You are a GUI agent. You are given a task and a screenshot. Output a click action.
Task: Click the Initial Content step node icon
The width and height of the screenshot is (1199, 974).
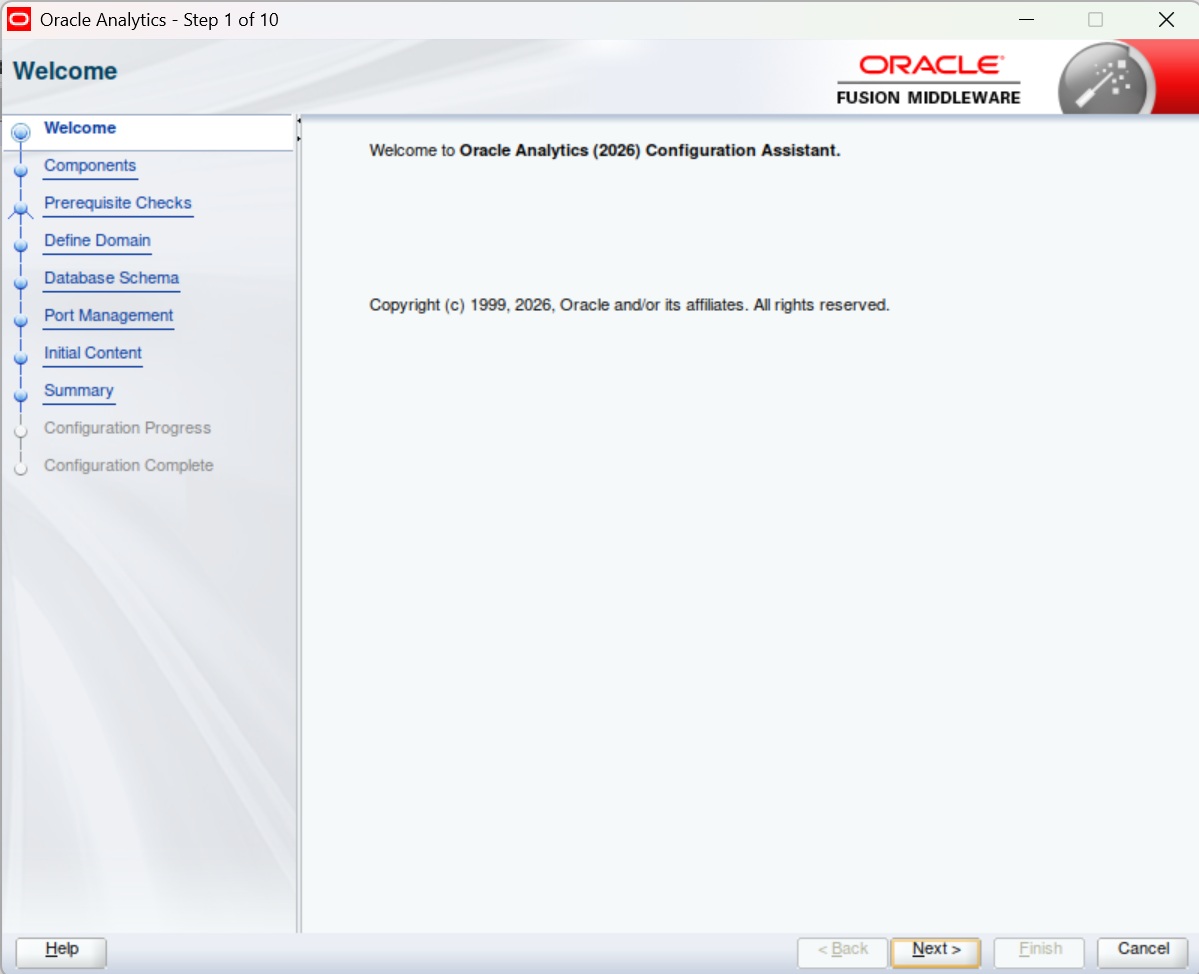pos(21,358)
